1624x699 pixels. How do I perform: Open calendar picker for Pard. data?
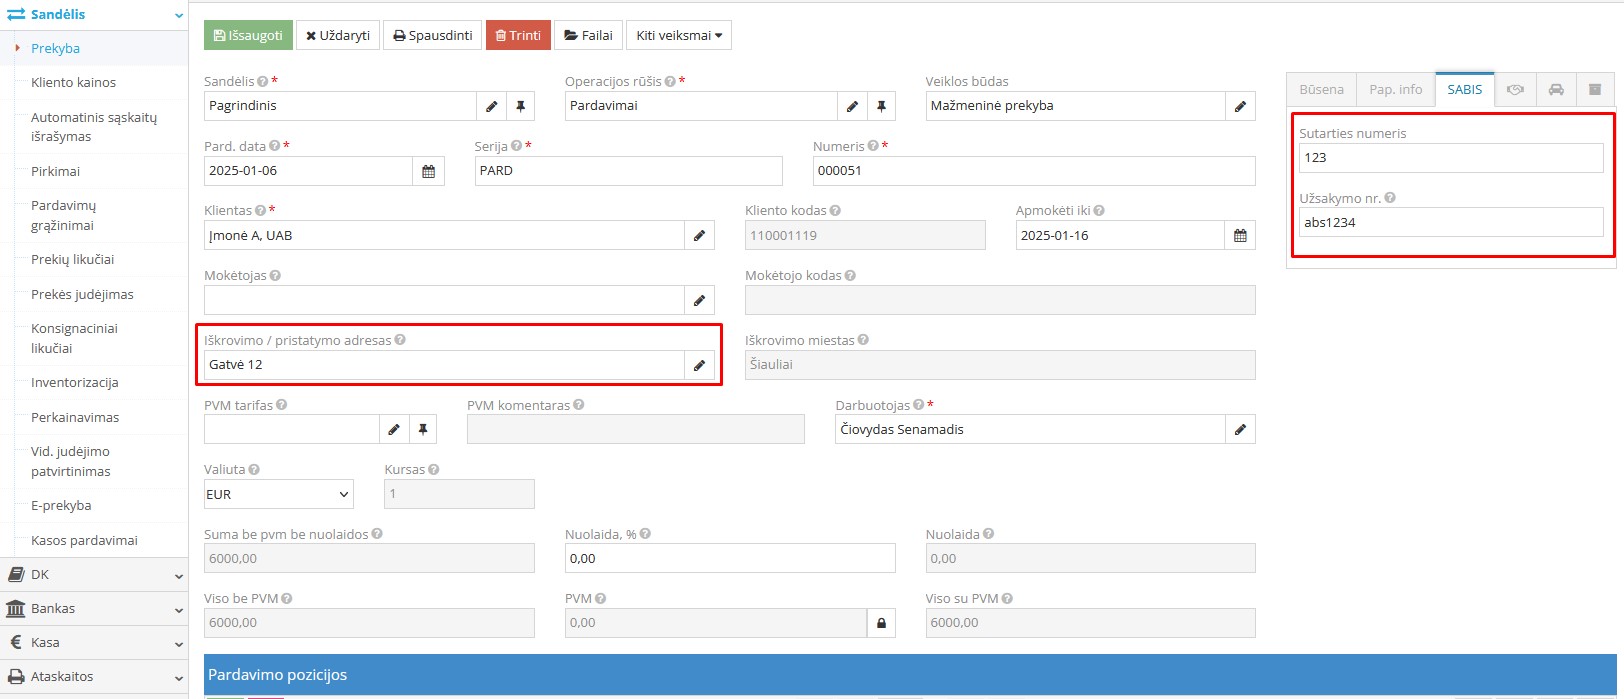point(428,171)
